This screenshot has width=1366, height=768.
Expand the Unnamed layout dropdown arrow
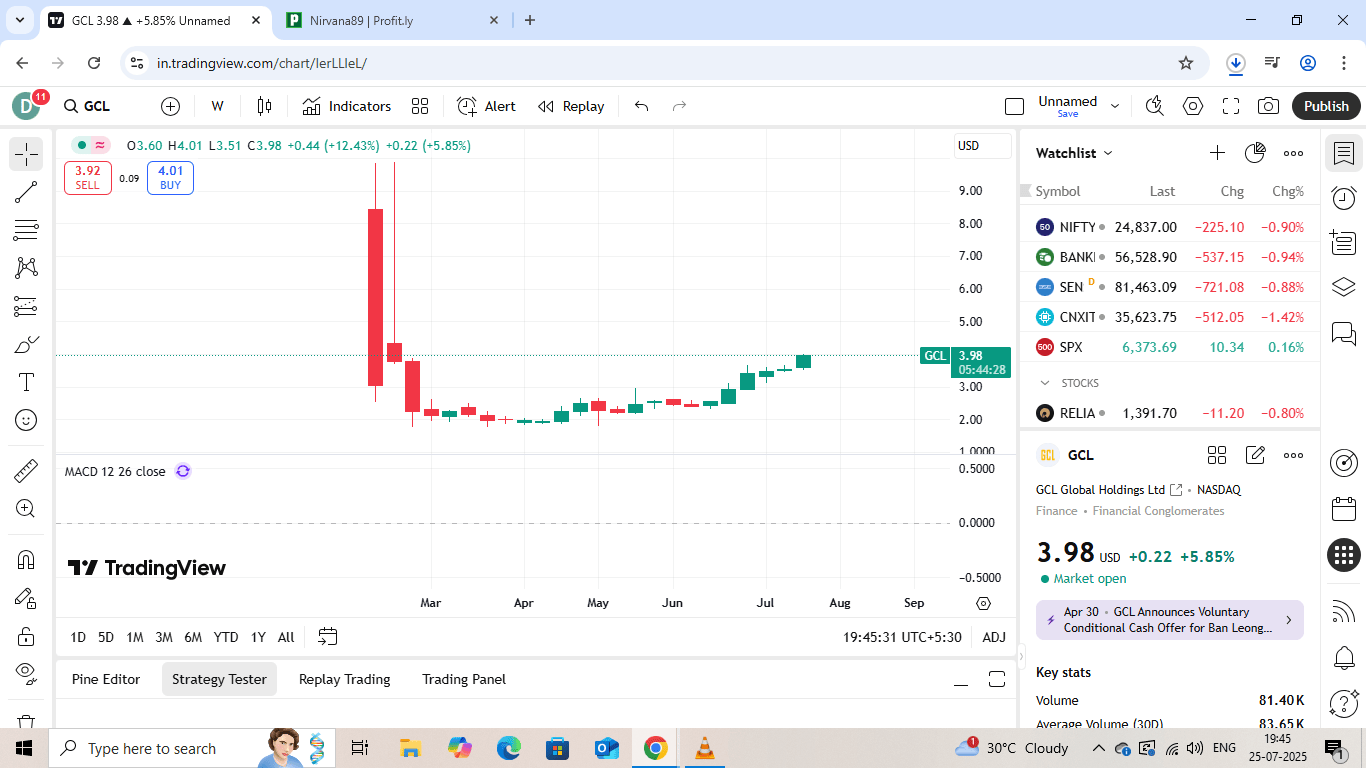1115,106
